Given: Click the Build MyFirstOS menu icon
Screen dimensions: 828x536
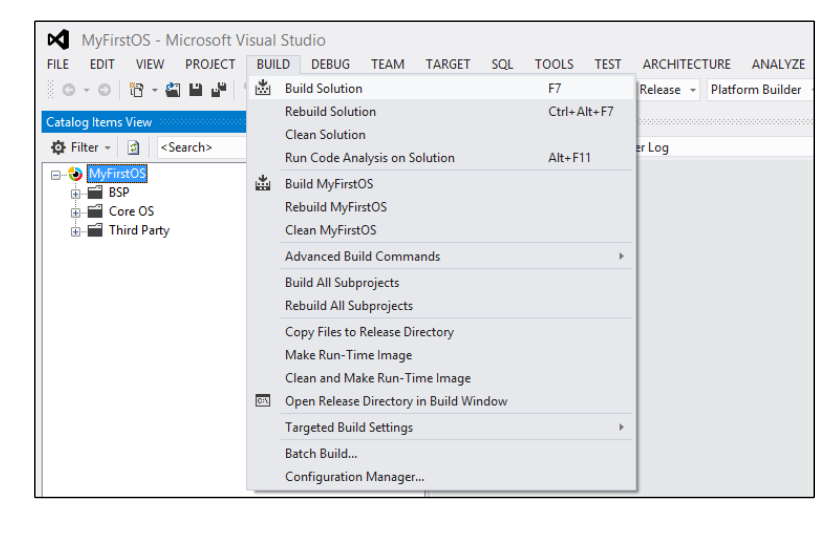Looking at the screenshot, I should [263, 183].
